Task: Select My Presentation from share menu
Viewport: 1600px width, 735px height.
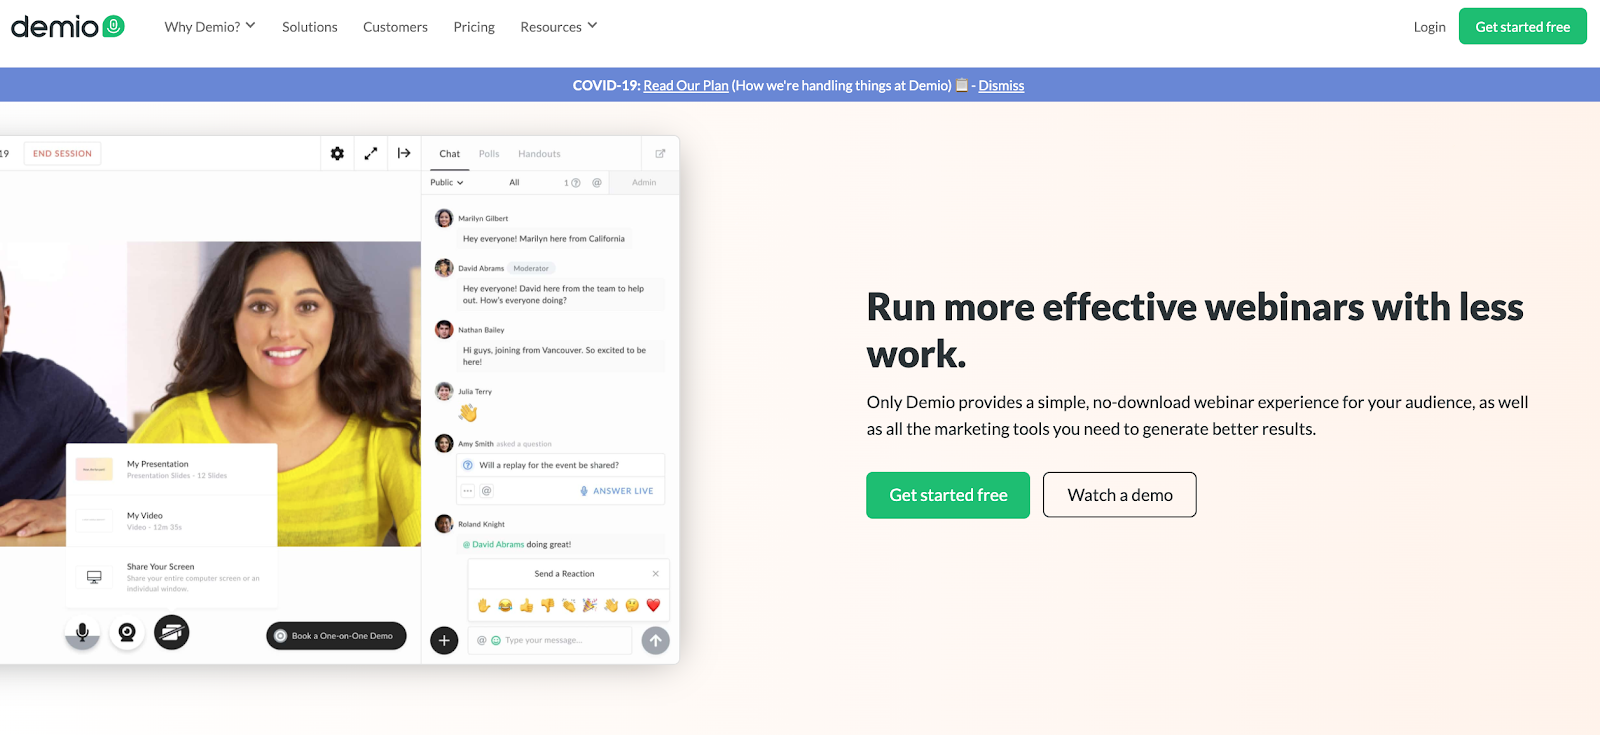Action: (x=172, y=469)
